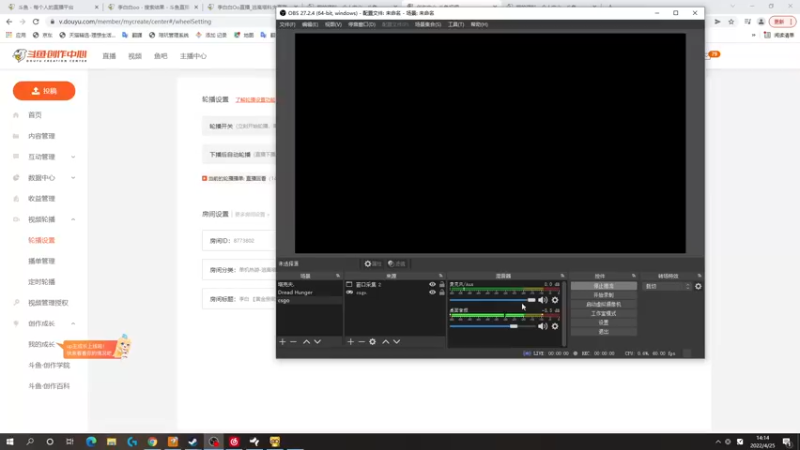The height and width of the screenshot is (450, 800).
Task: Open File Explorer from the taskbar
Action: click(x=112, y=441)
